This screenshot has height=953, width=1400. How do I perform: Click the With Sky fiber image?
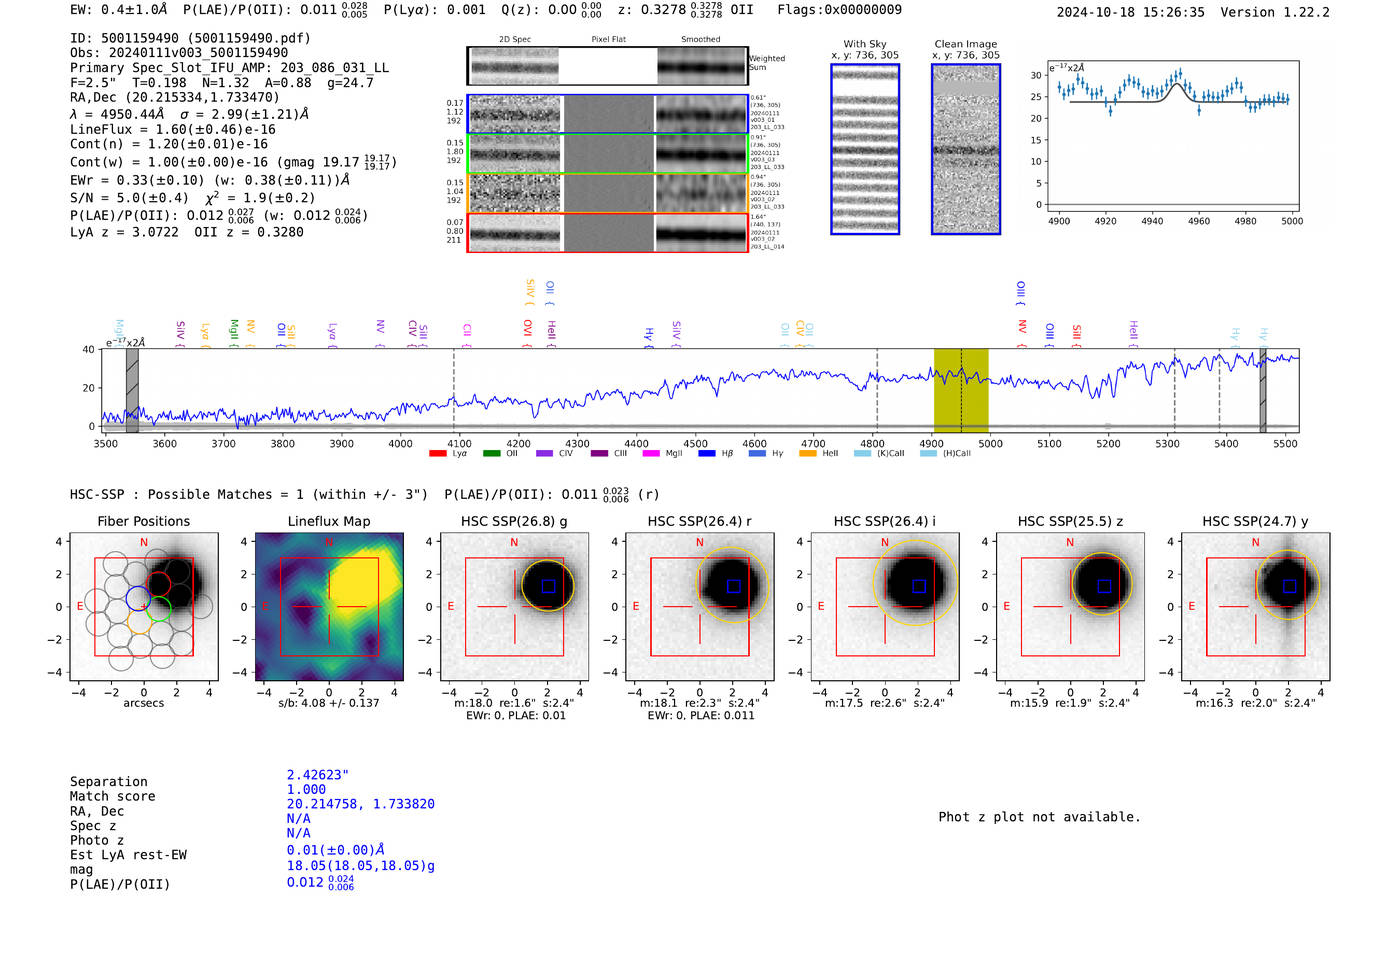tap(865, 149)
